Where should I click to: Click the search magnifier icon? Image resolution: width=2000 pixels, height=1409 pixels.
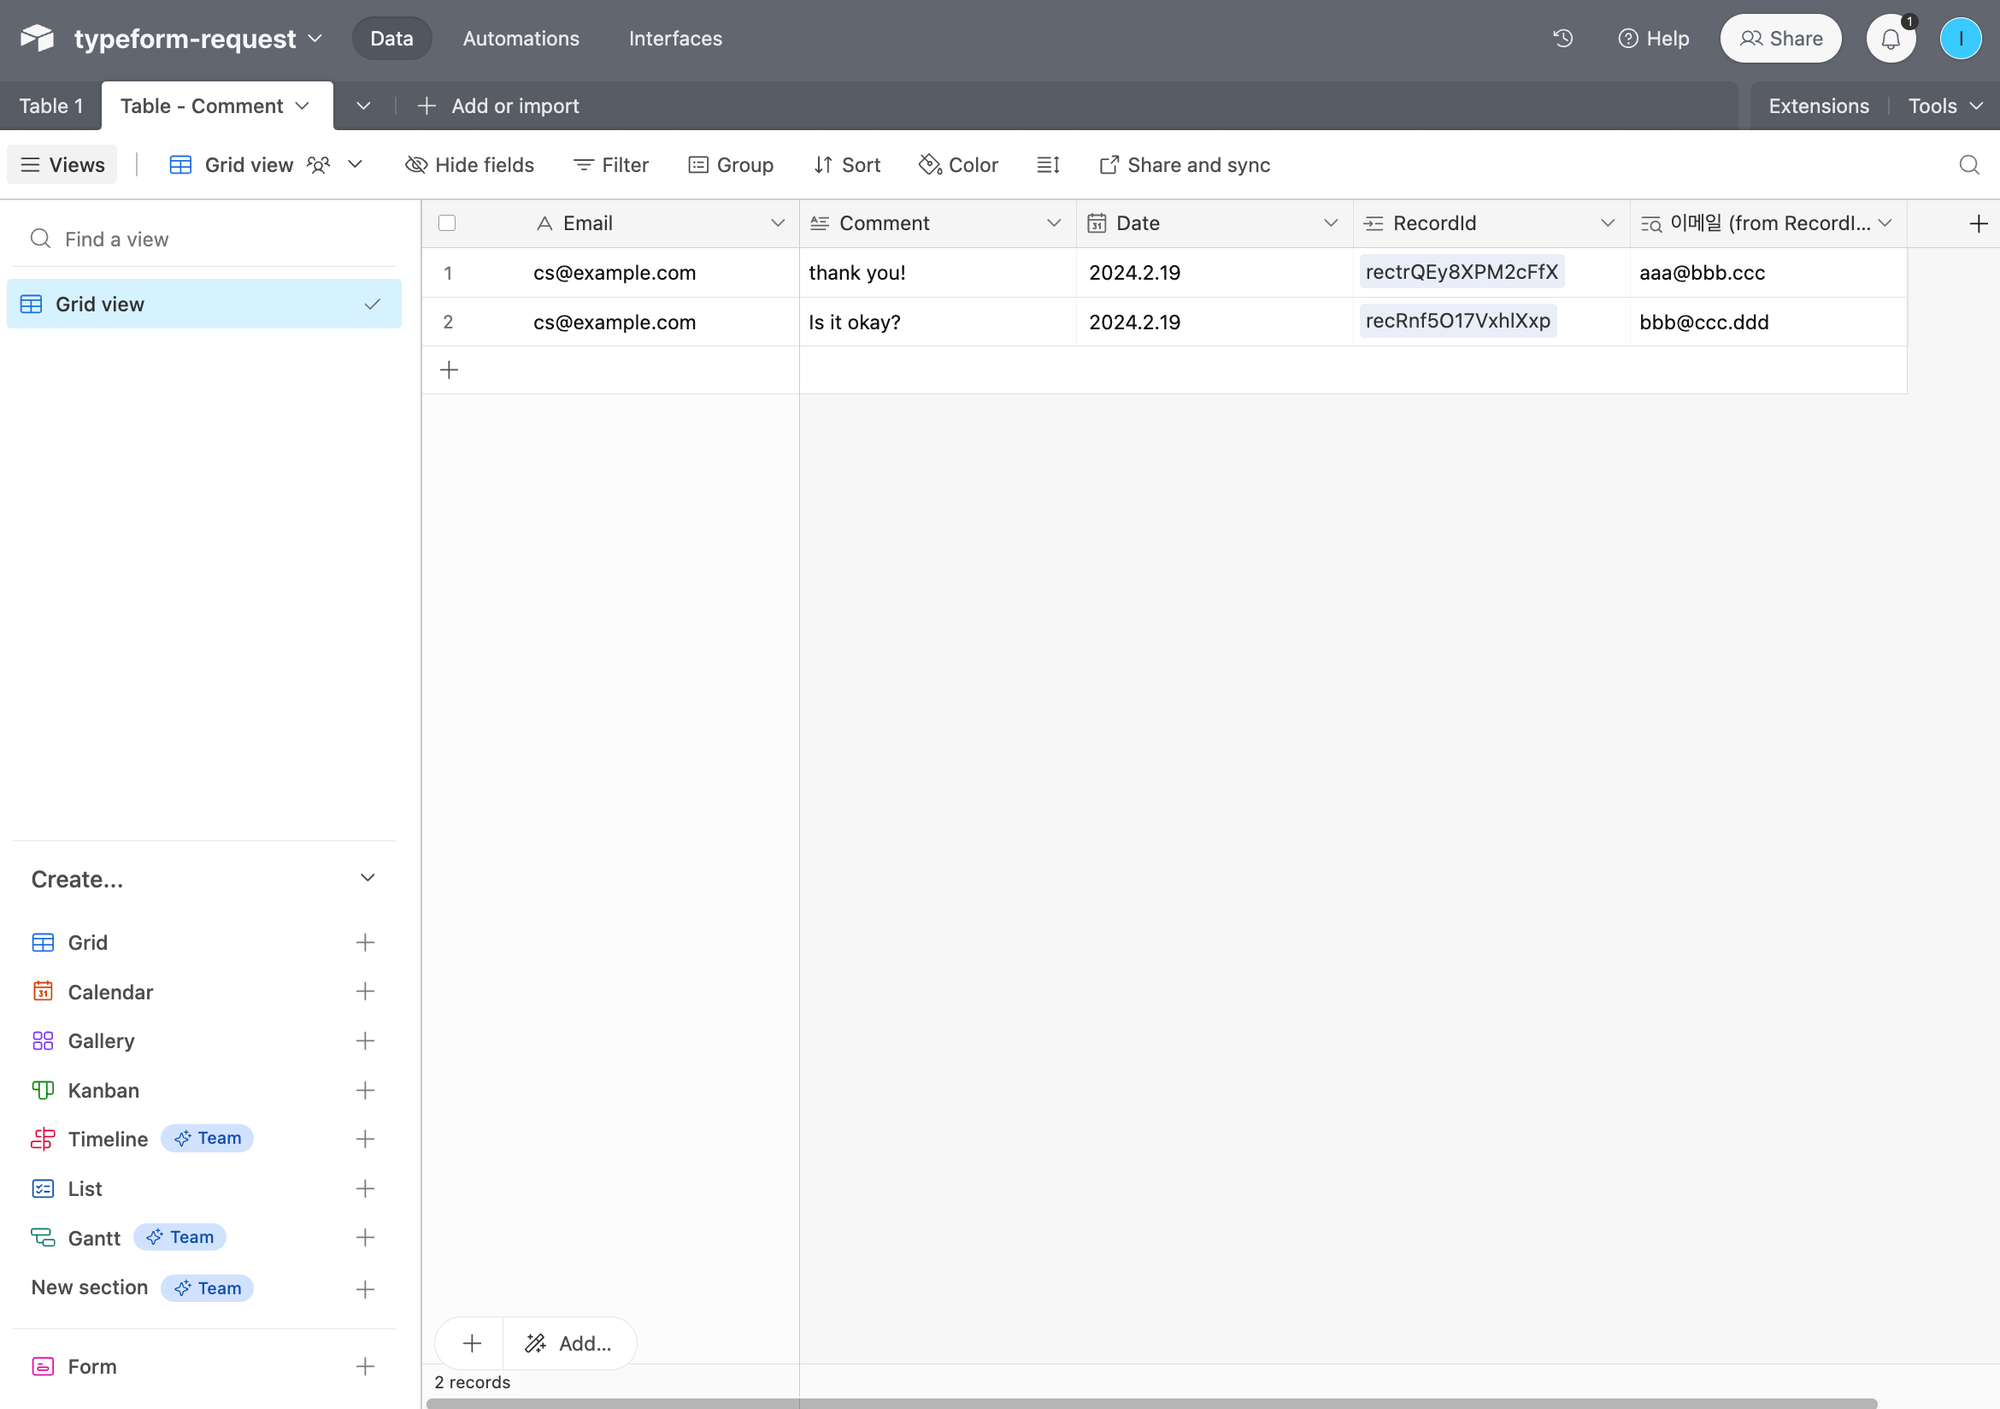tap(1969, 165)
